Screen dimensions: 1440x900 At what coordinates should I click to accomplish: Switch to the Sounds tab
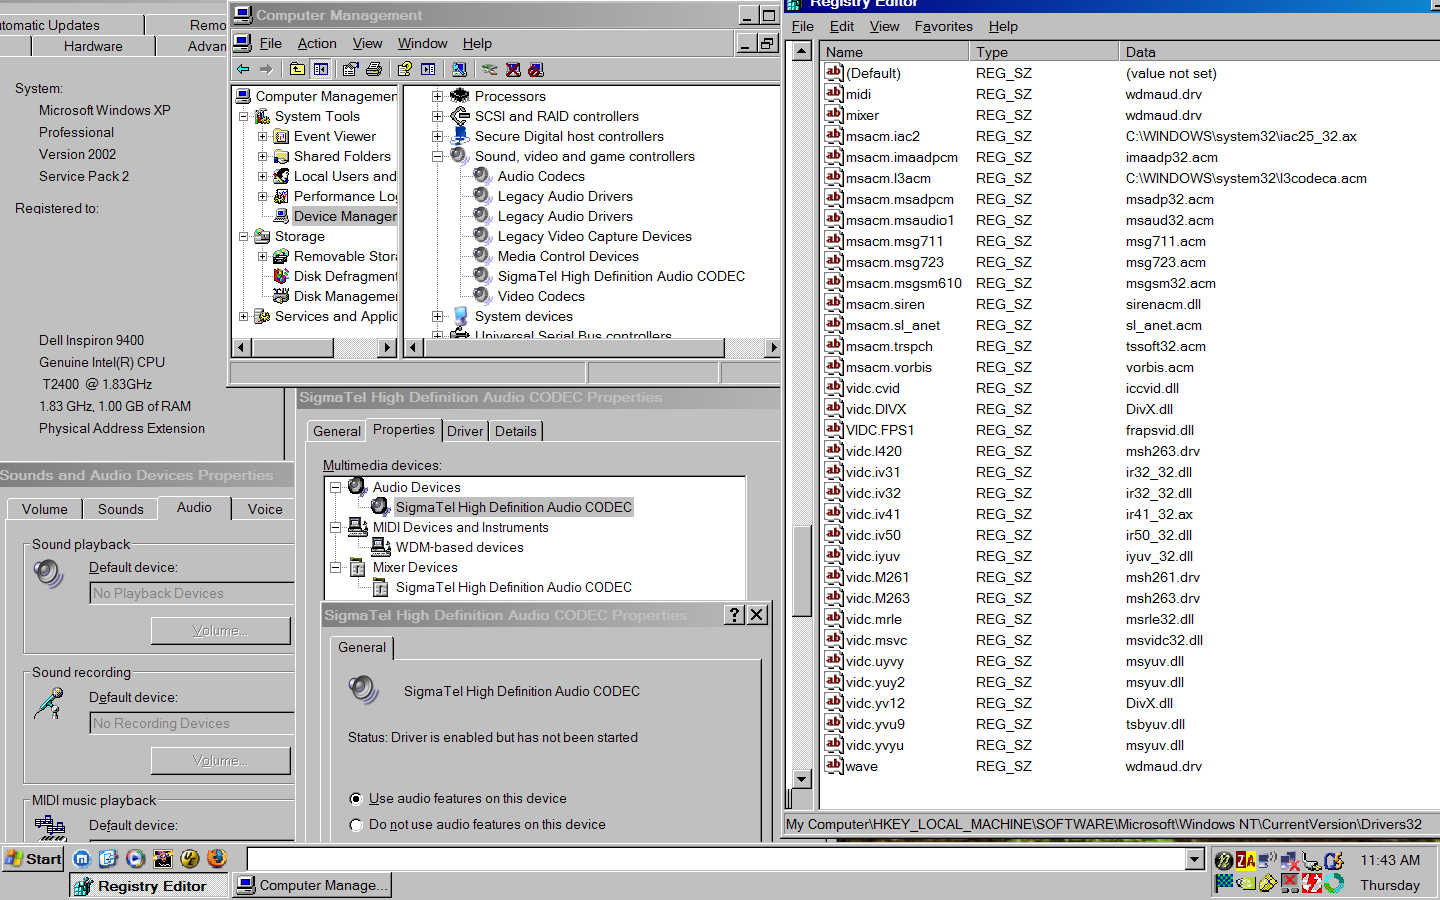121,509
